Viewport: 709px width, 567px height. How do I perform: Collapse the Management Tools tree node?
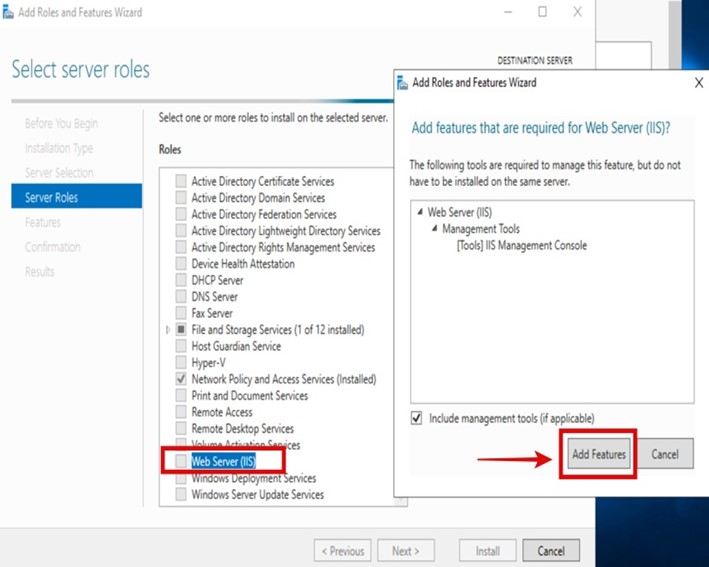(435, 228)
